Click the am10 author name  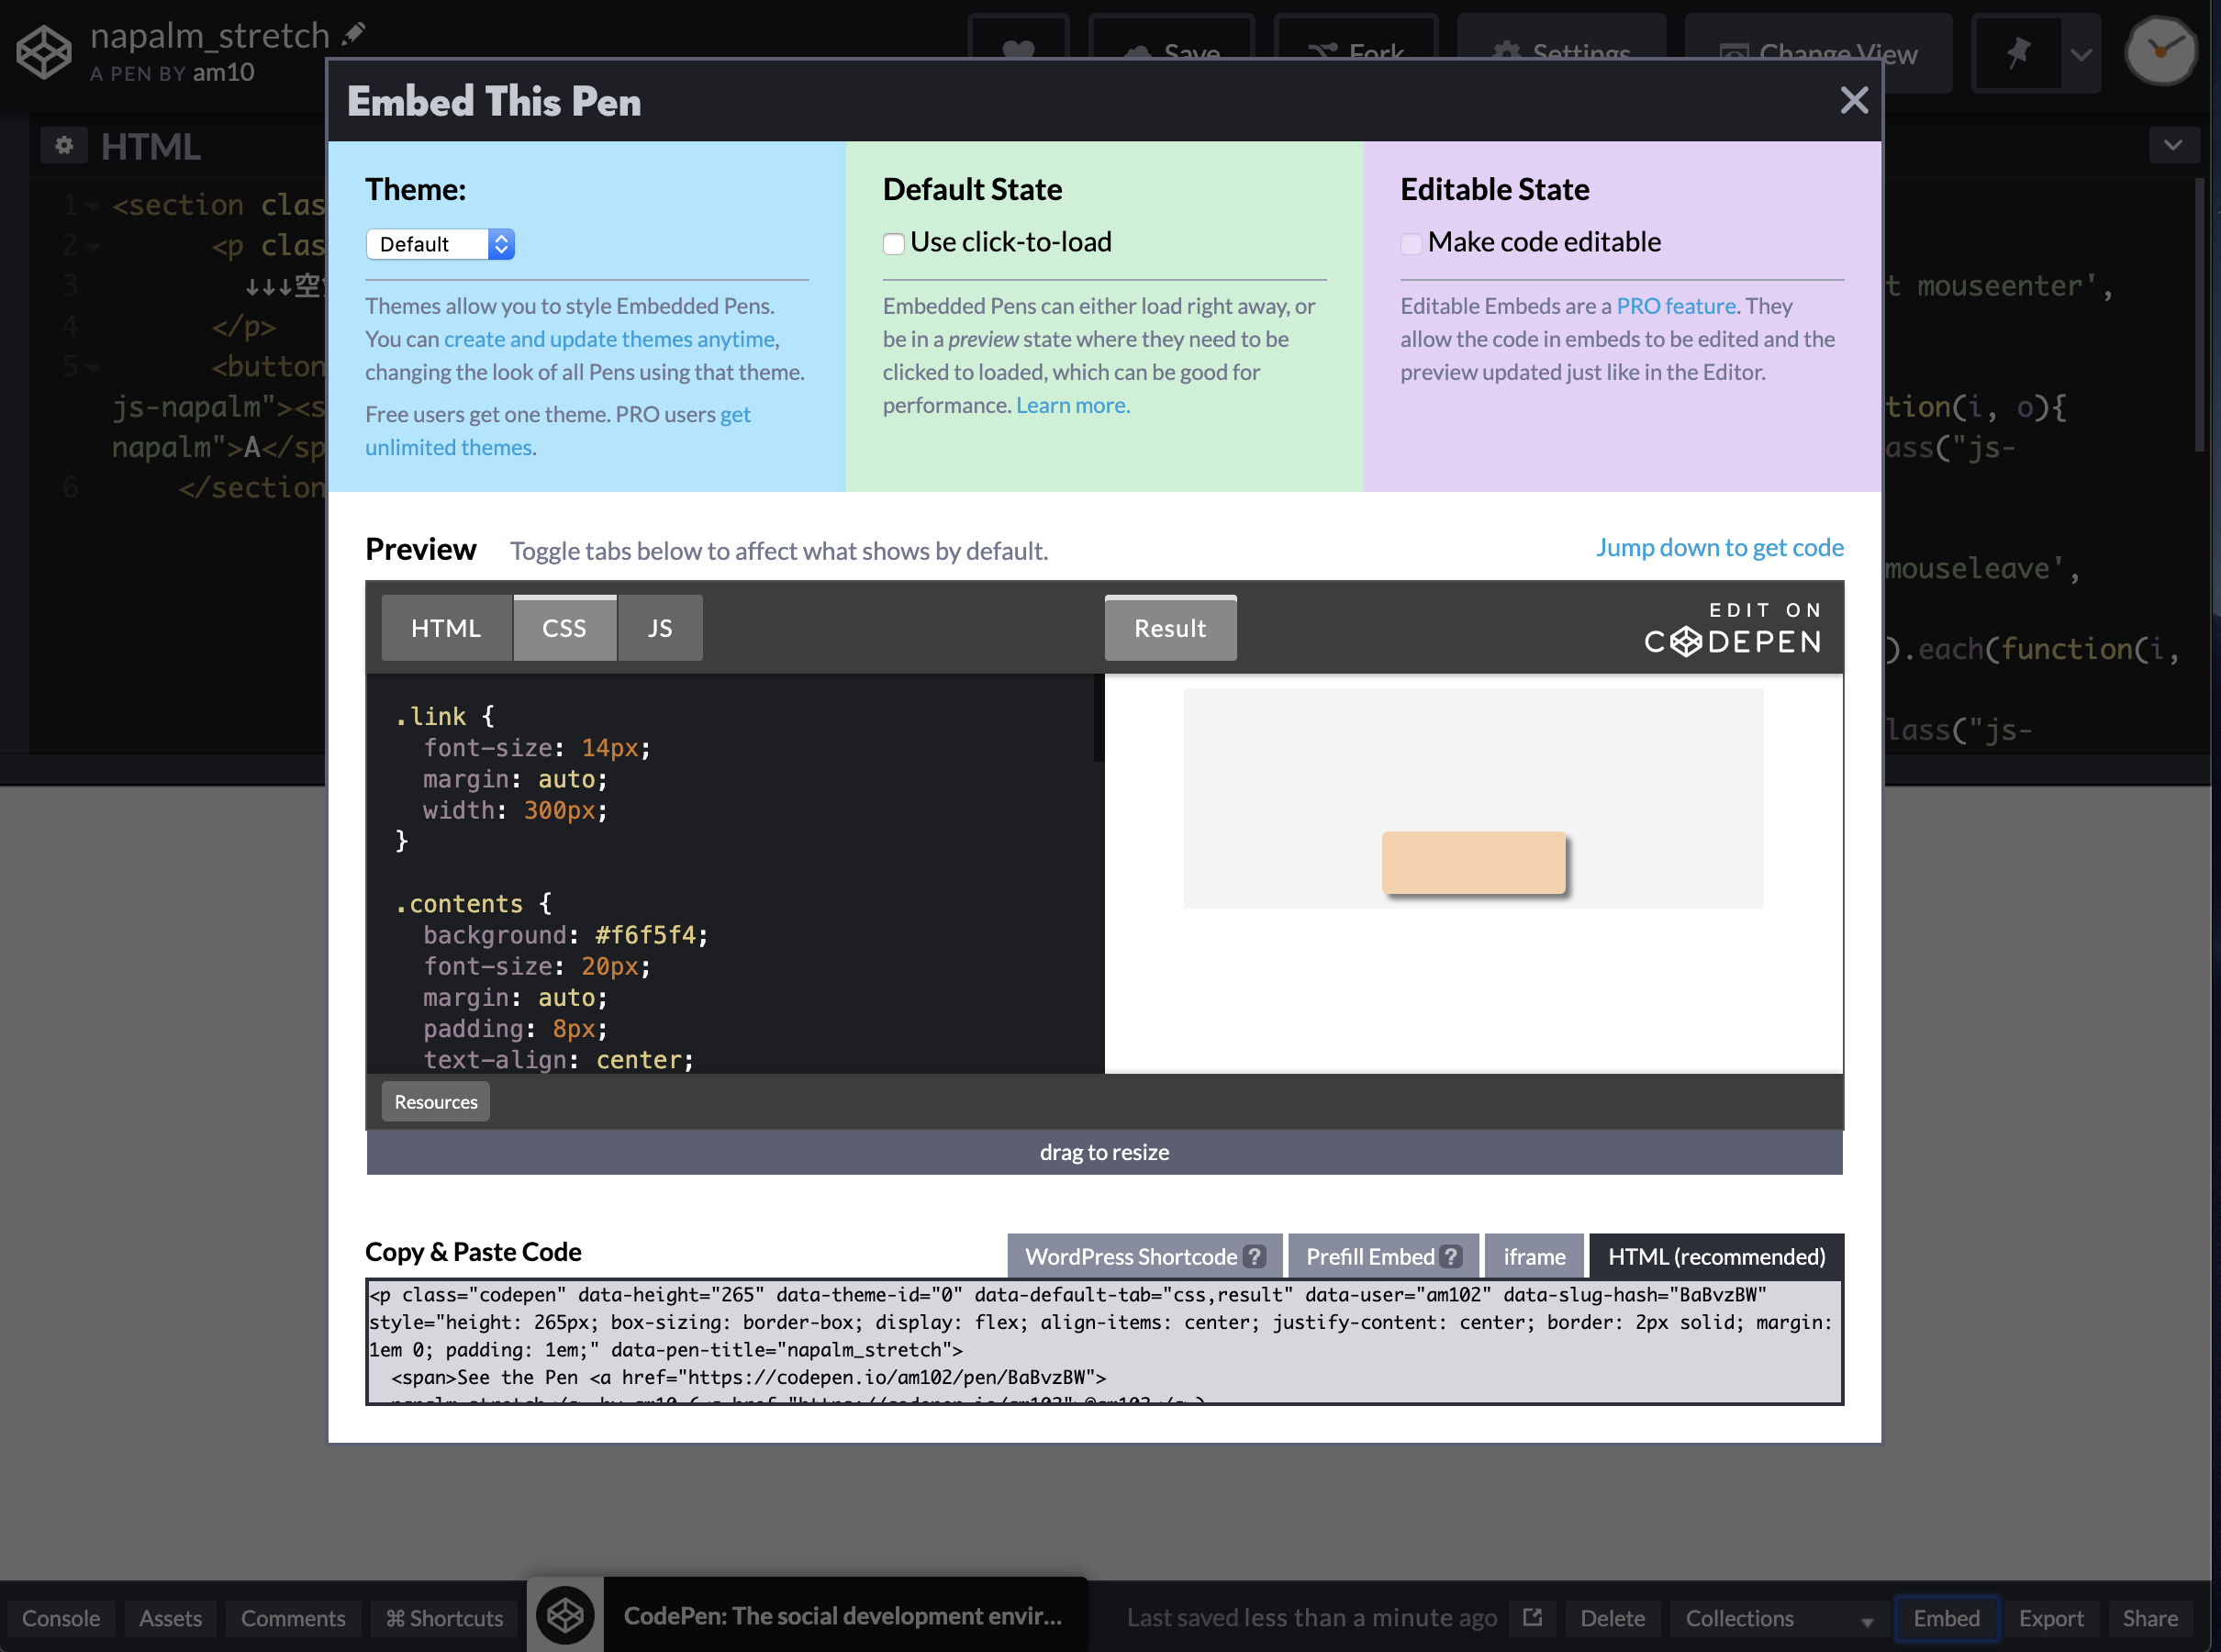coord(223,72)
